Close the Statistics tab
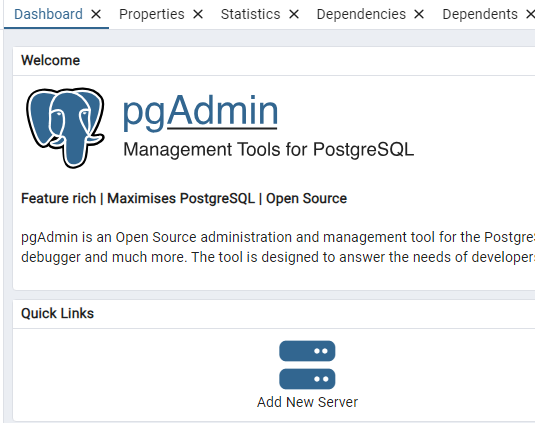Image resolution: width=535 pixels, height=423 pixels. (x=294, y=14)
